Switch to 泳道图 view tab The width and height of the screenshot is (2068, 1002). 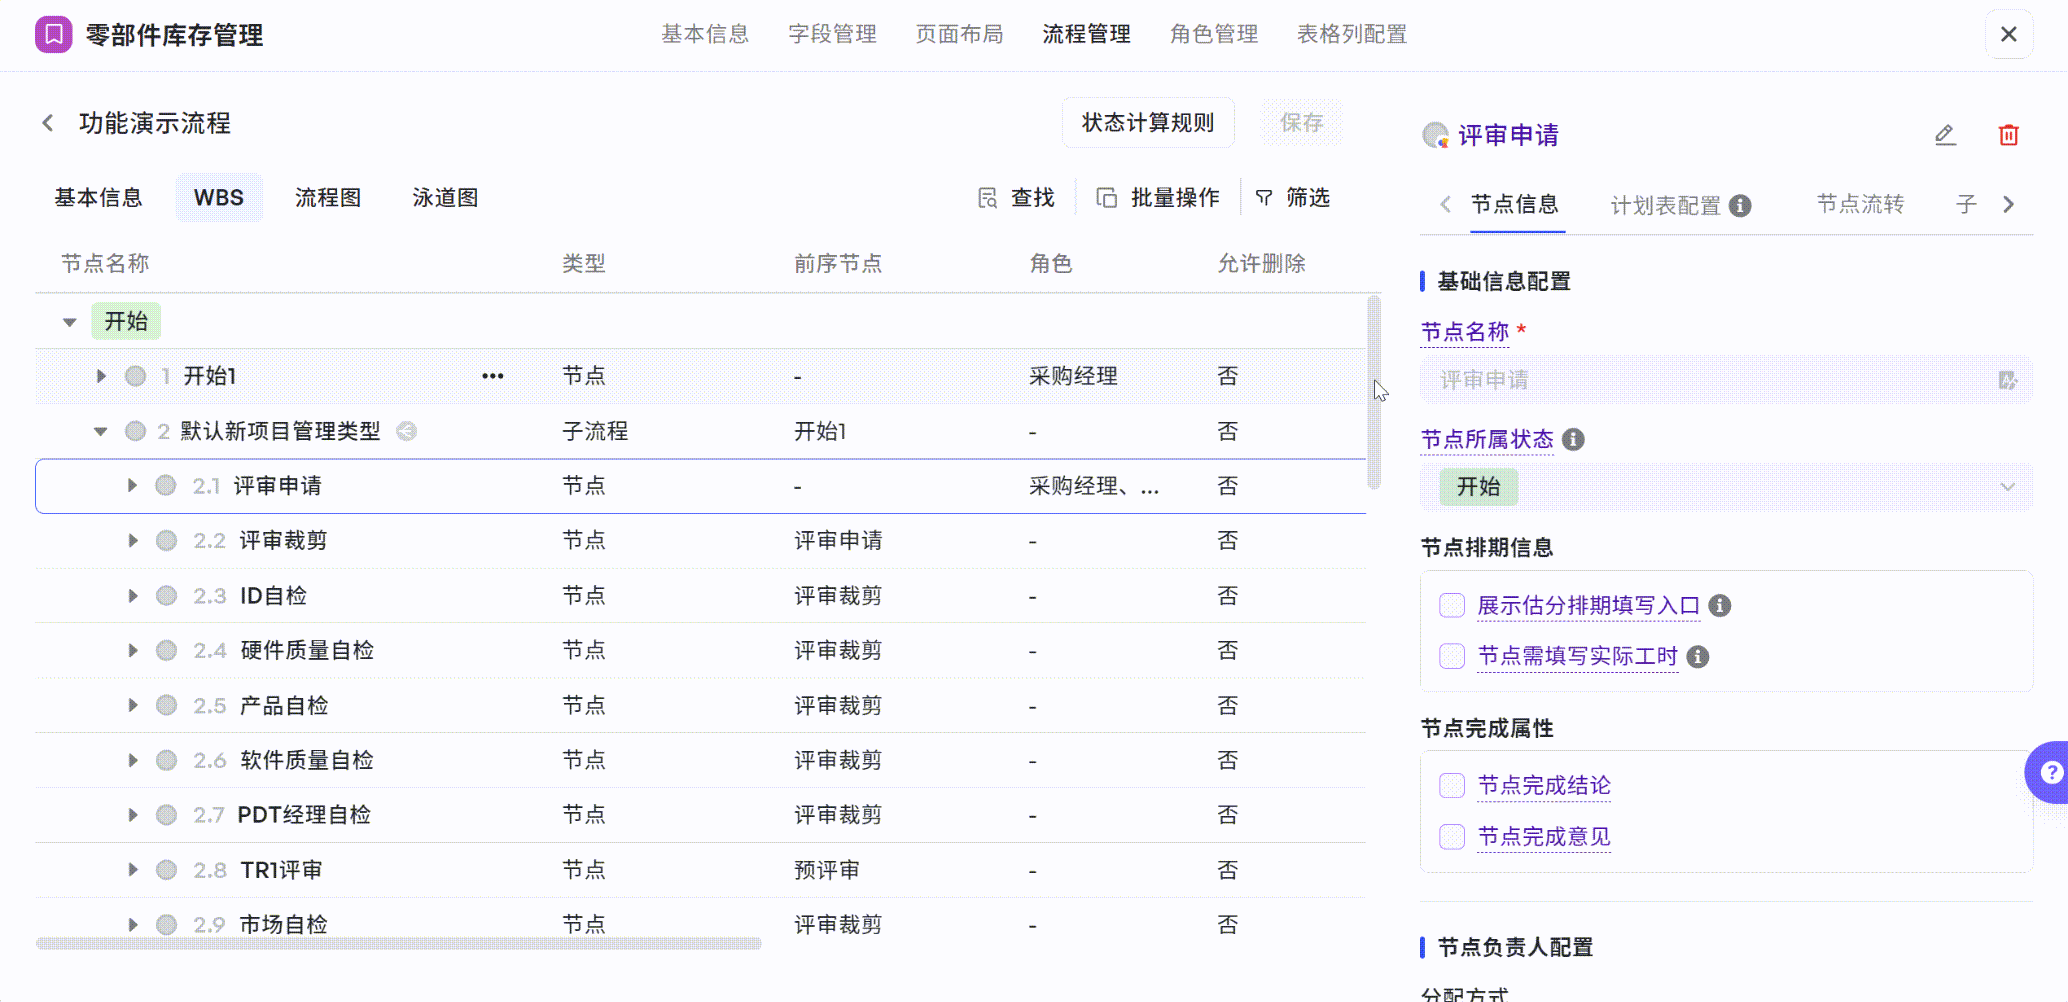pos(445,198)
